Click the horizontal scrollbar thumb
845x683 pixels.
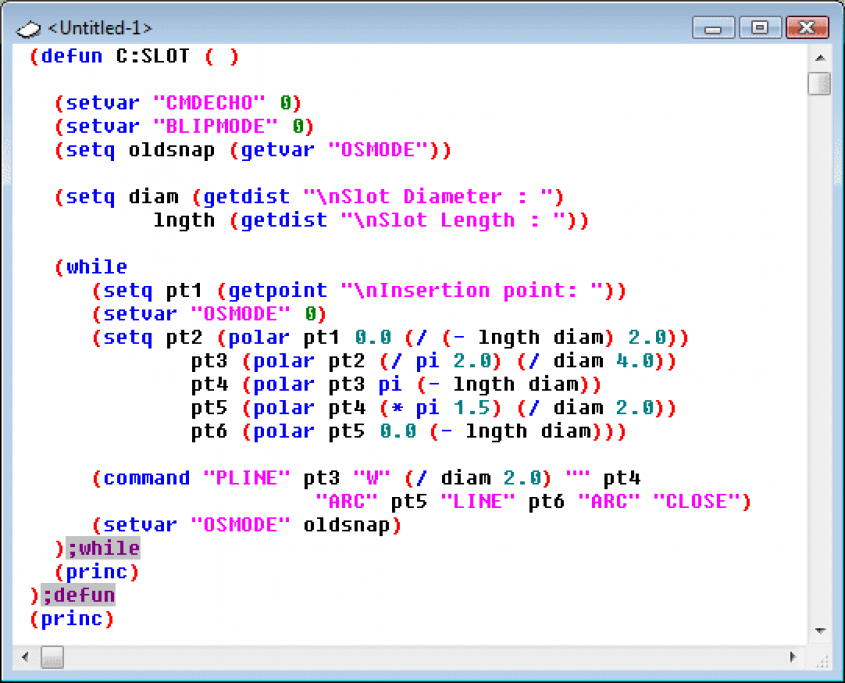point(52,657)
